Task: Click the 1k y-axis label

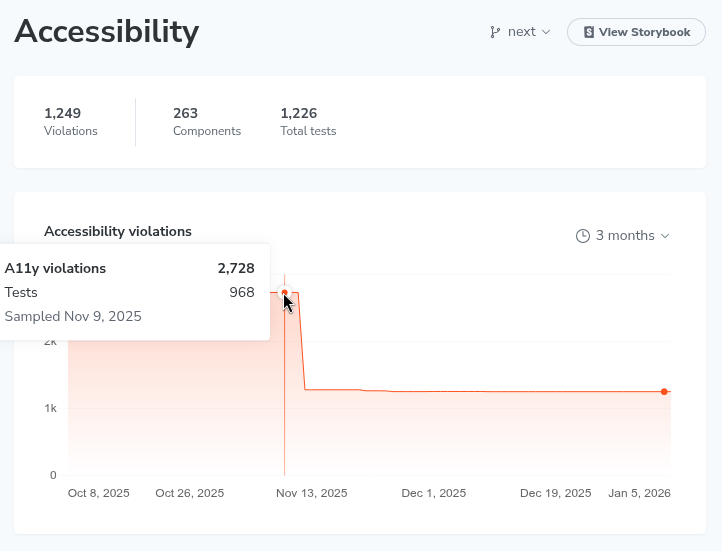Action: tap(51, 408)
